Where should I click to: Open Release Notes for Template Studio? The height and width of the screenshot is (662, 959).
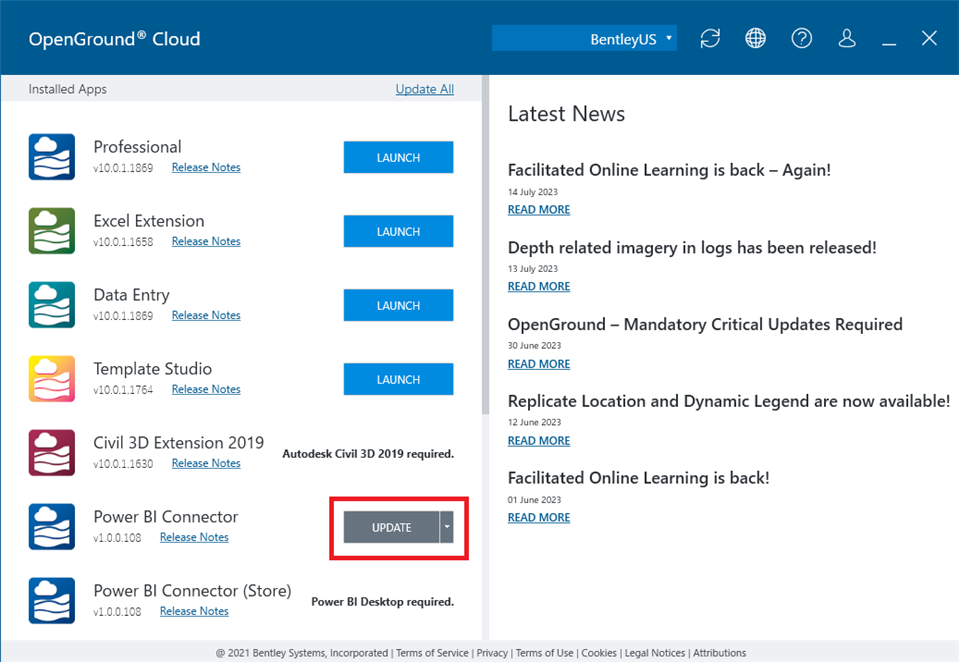coord(206,390)
